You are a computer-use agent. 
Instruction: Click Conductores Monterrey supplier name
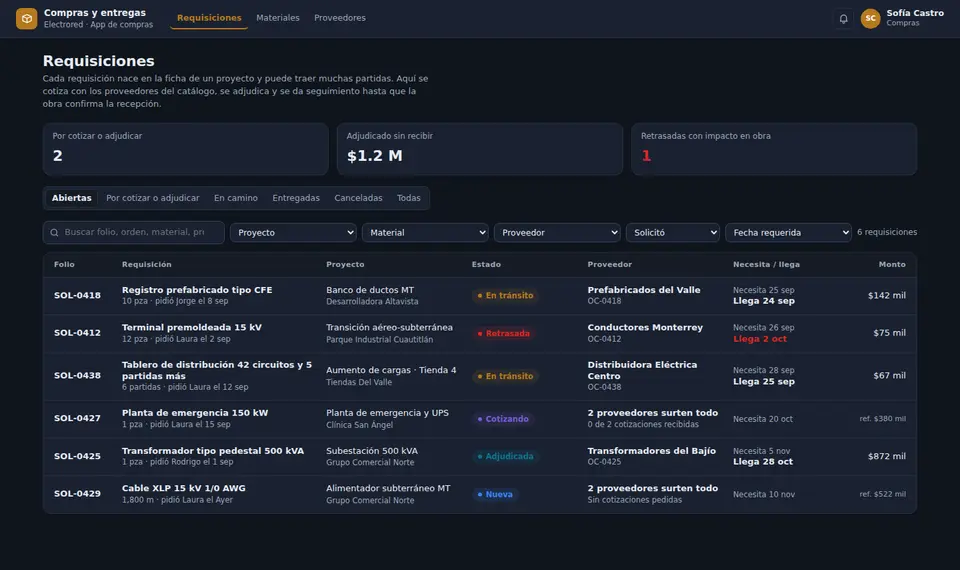pos(645,327)
